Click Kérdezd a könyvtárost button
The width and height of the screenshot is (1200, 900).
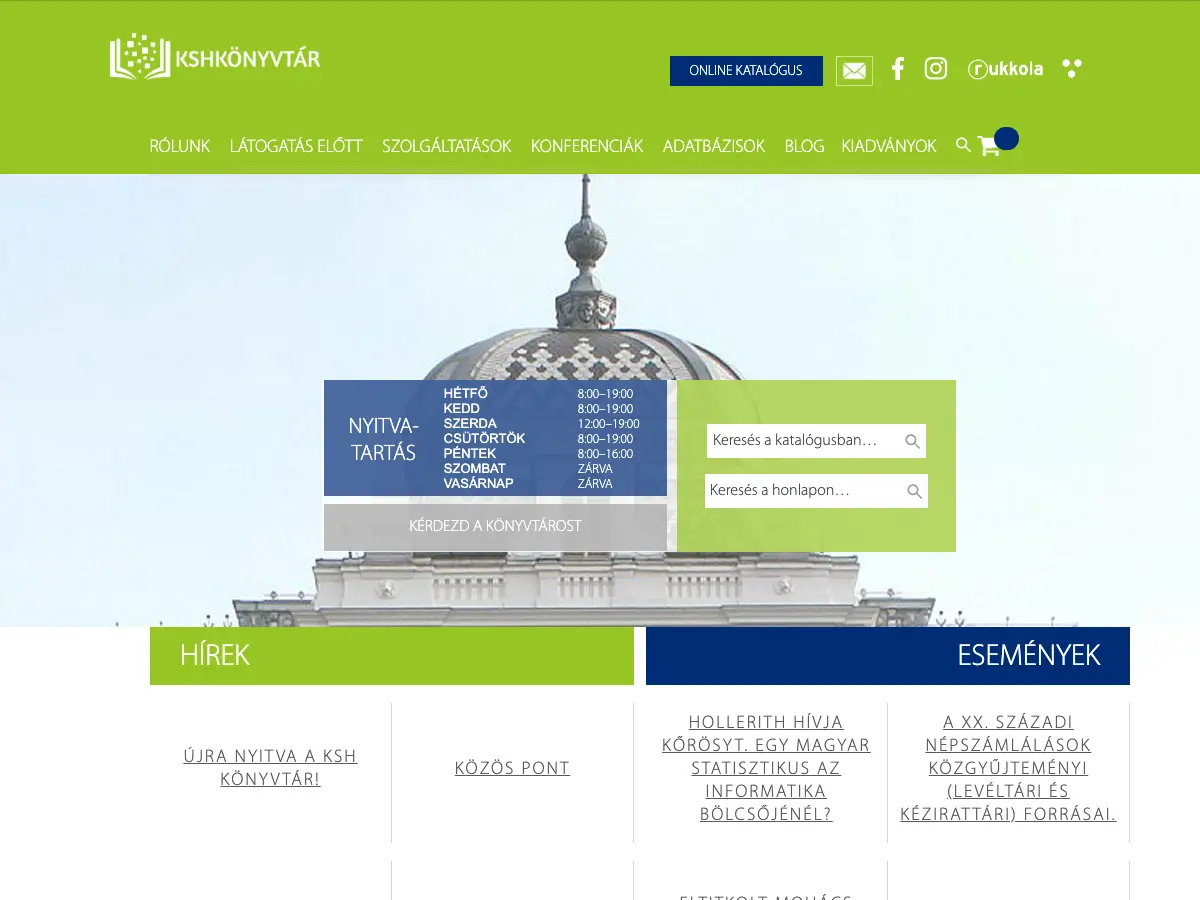pyautogui.click(x=495, y=526)
